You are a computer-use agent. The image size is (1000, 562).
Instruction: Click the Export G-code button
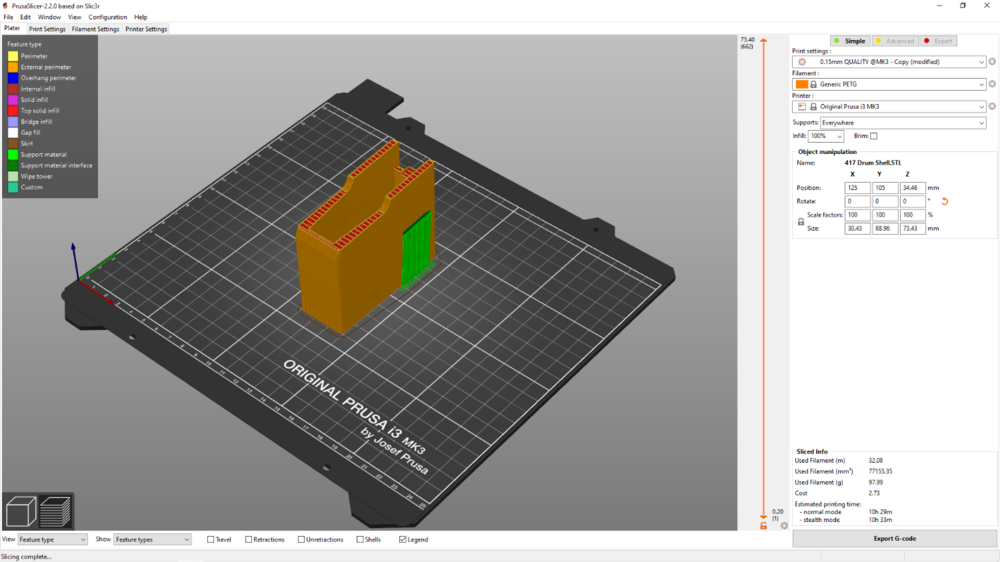pos(894,538)
